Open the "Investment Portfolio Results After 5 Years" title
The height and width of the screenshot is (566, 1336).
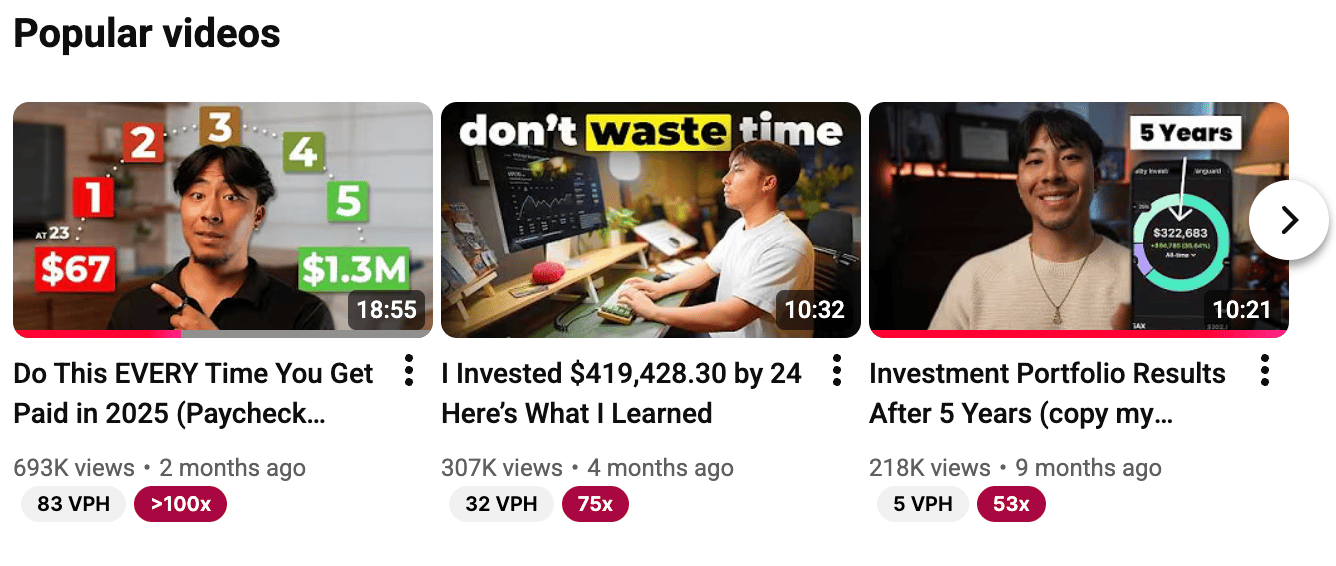point(1047,393)
